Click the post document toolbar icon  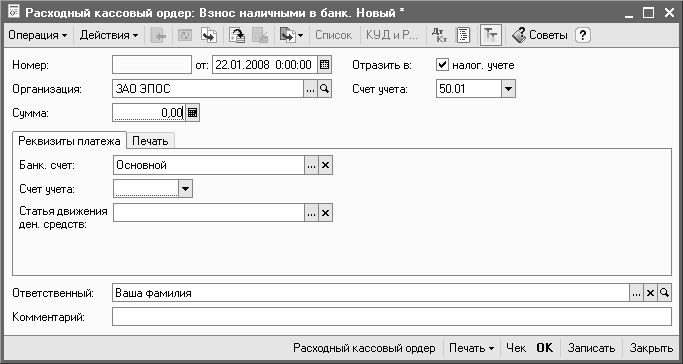coord(237,36)
